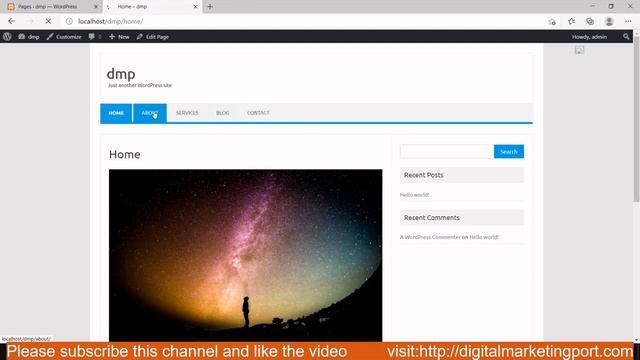Click admin bar search magnifier icon
The width and height of the screenshot is (640, 360).
(626, 37)
